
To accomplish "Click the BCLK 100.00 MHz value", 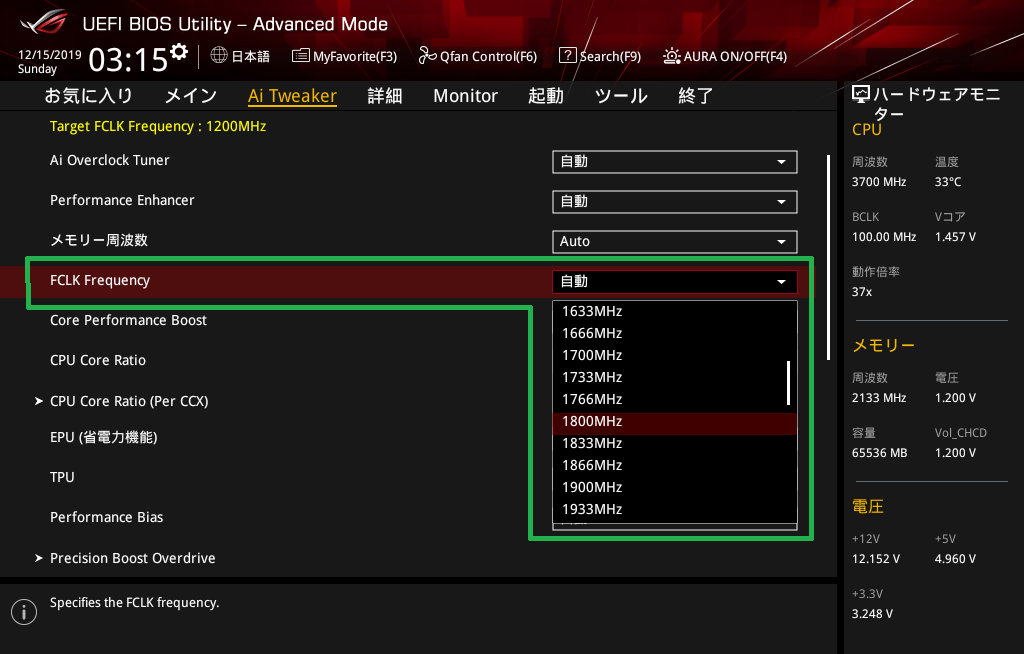I will coord(884,237).
